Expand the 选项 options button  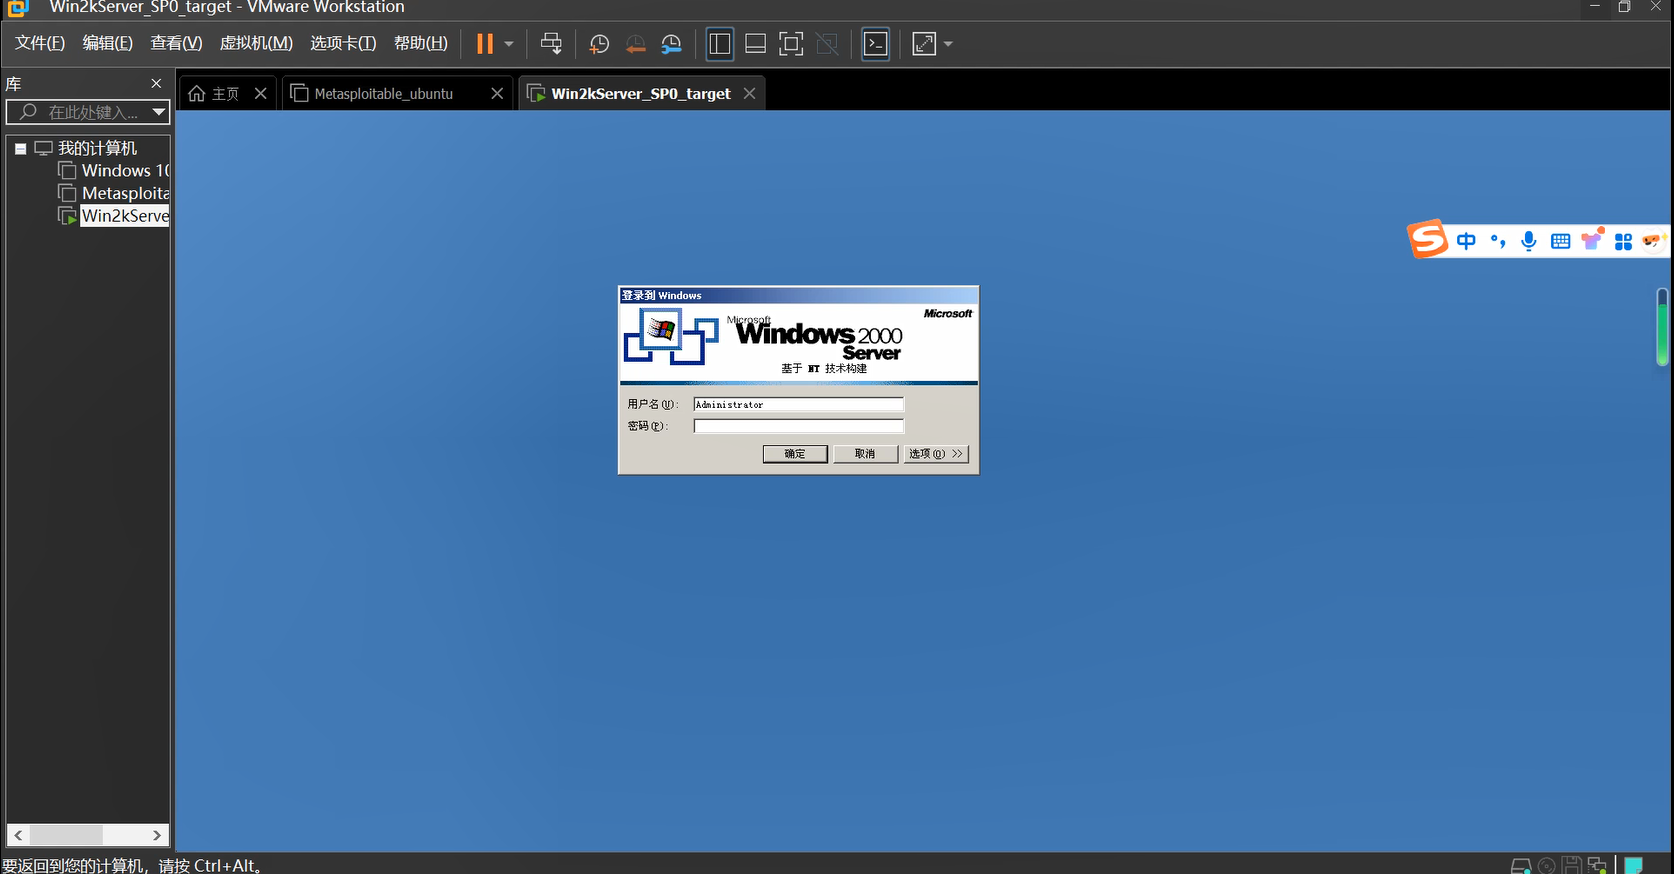tap(936, 454)
